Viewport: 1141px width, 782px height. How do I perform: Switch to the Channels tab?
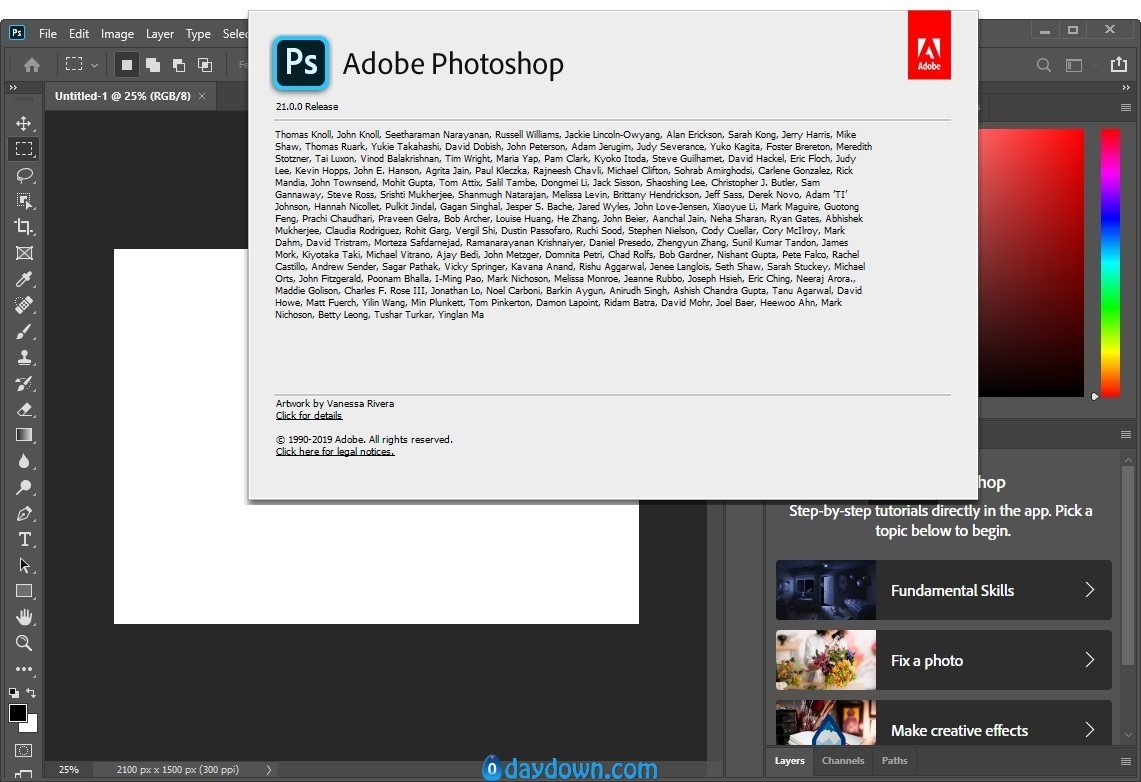click(843, 760)
